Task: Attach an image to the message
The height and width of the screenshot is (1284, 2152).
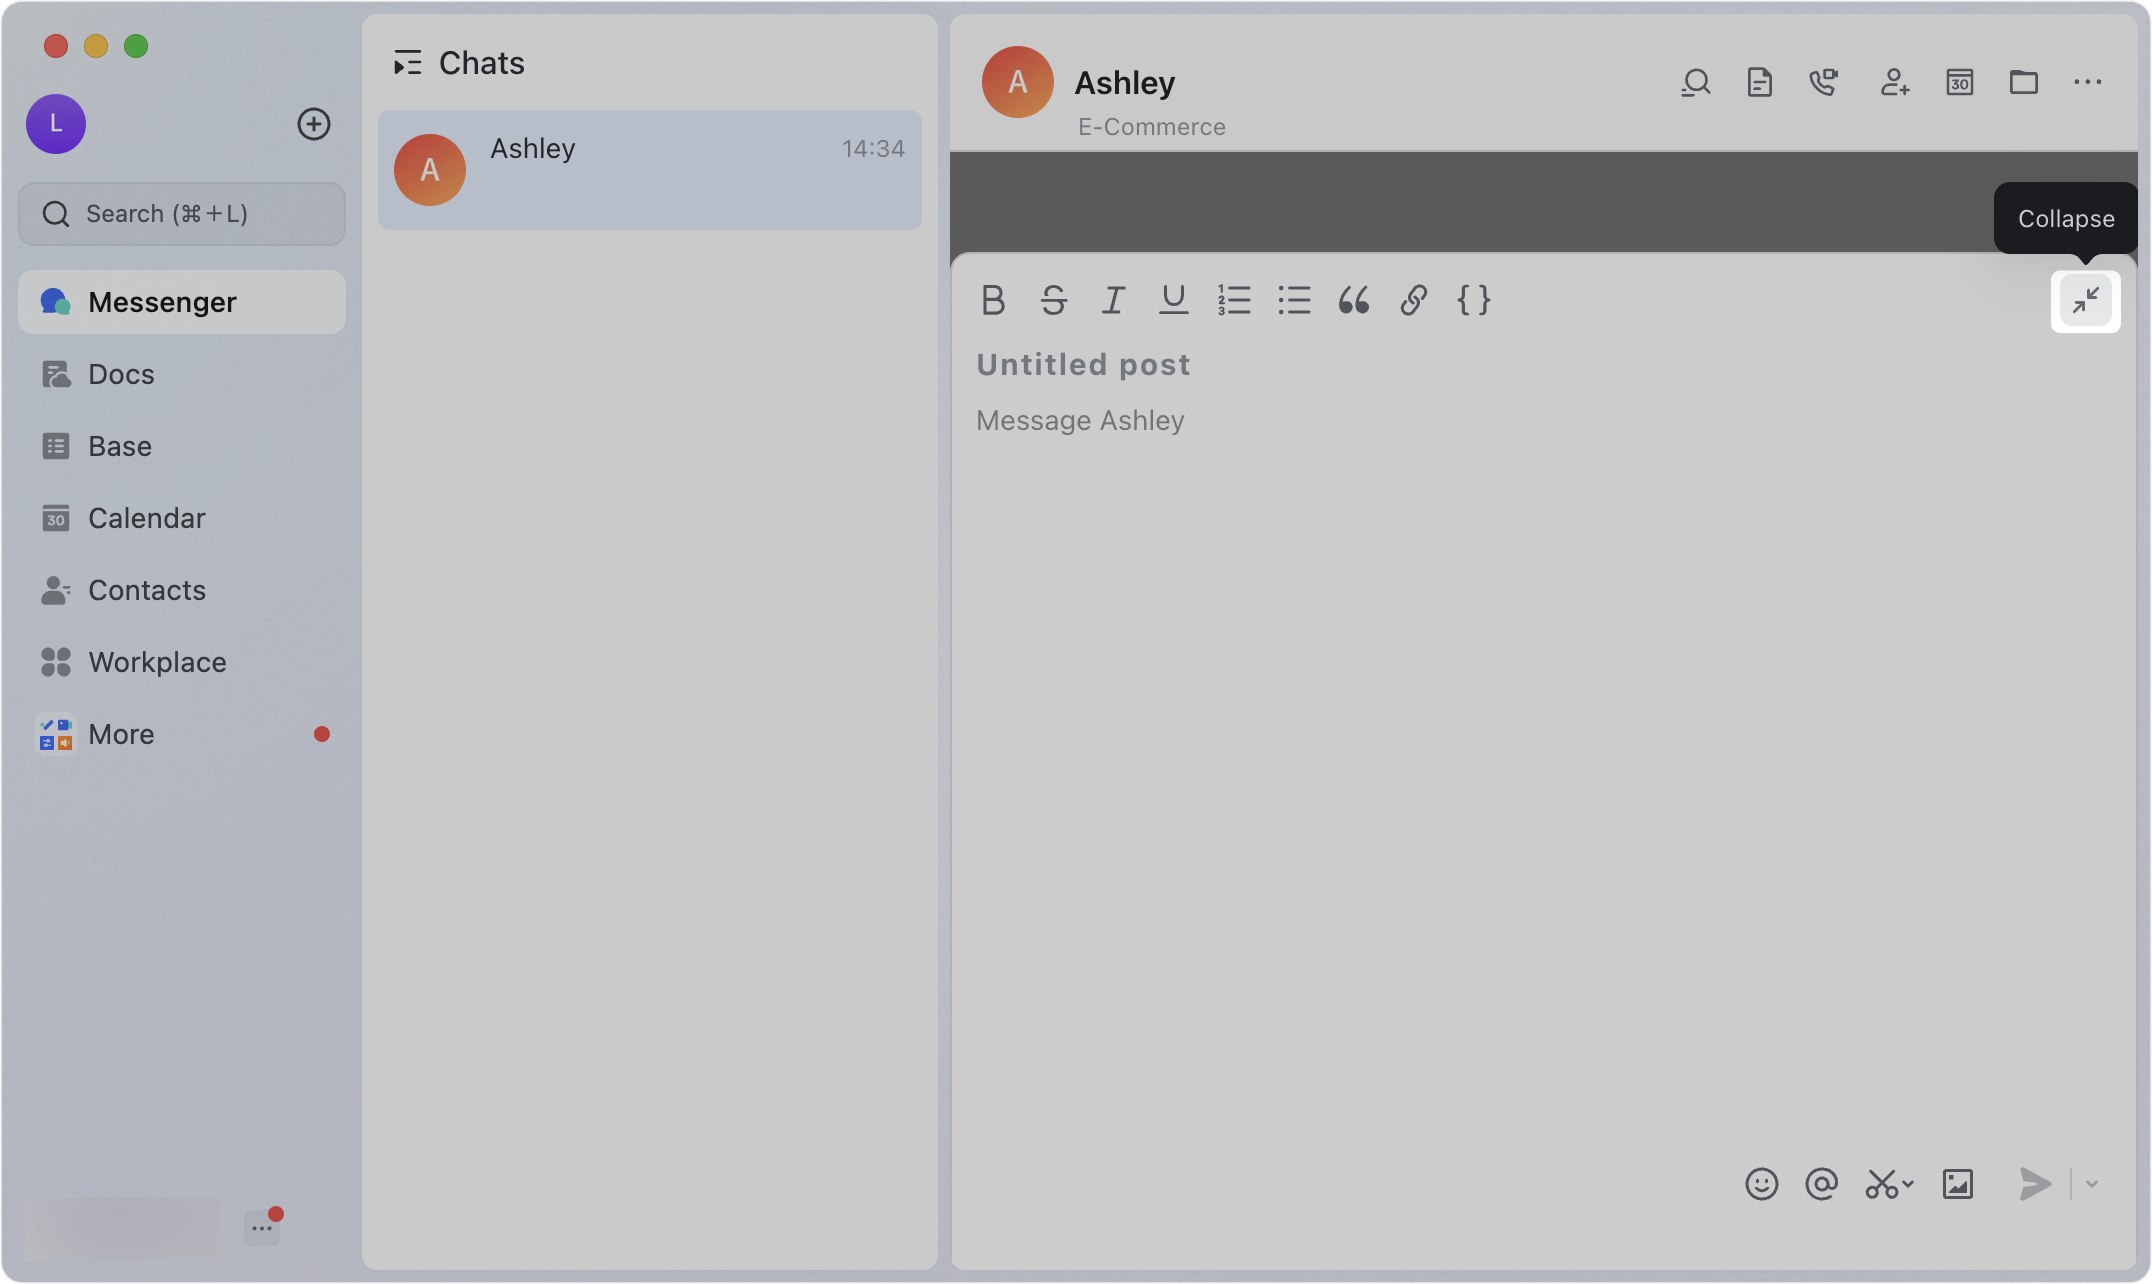Action: pyautogui.click(x=1958, y=1184)
